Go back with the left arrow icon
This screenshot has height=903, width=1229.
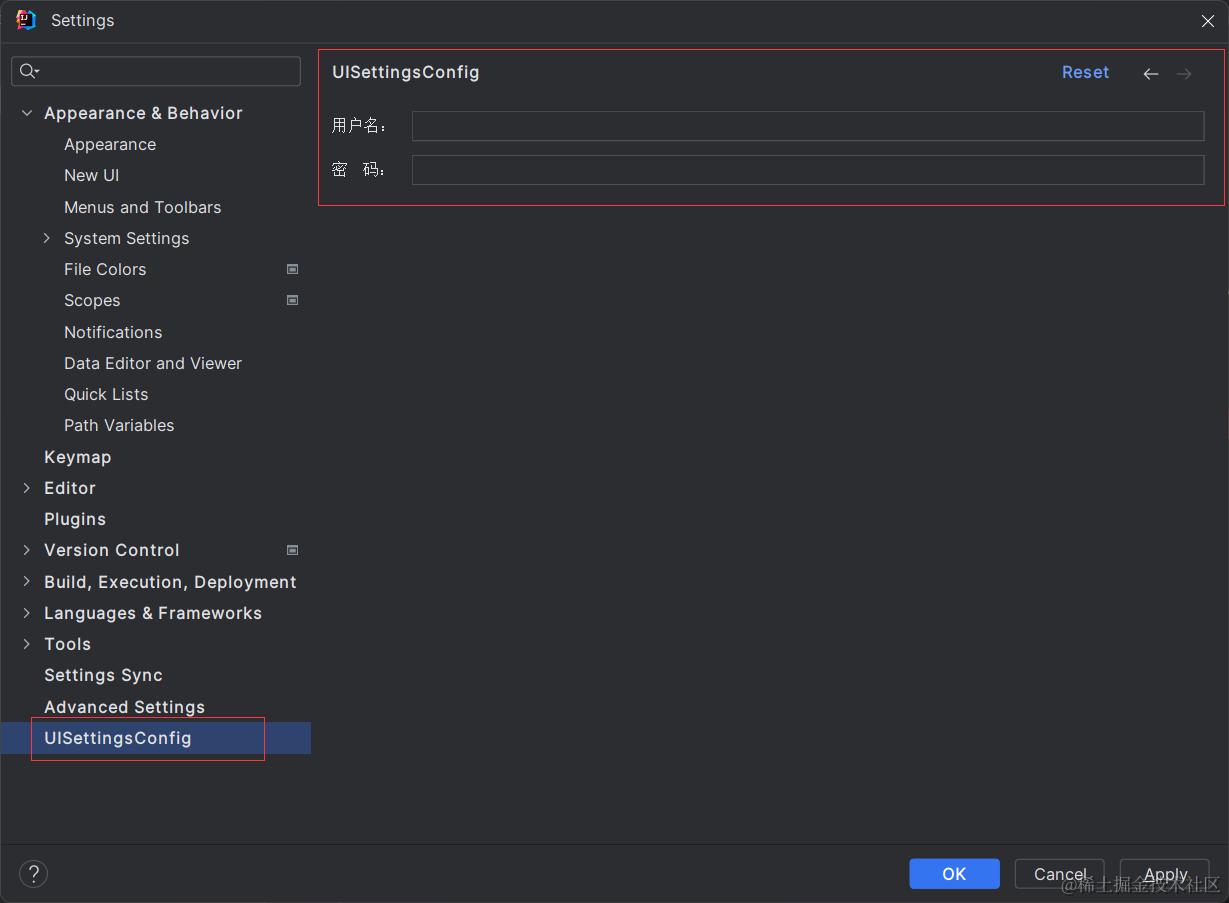coord(1151,73)
